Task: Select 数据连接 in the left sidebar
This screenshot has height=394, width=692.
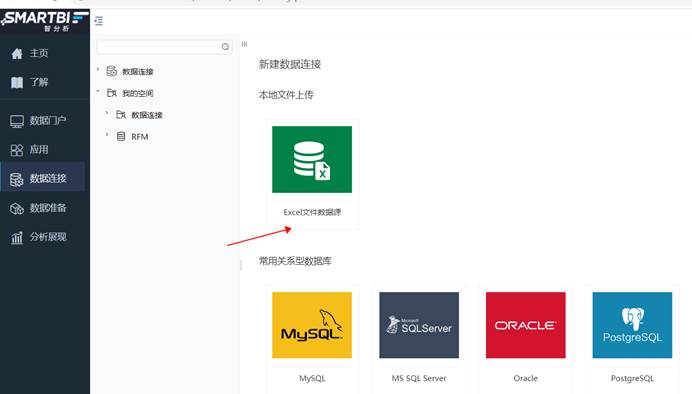Action: coord(43,178)
